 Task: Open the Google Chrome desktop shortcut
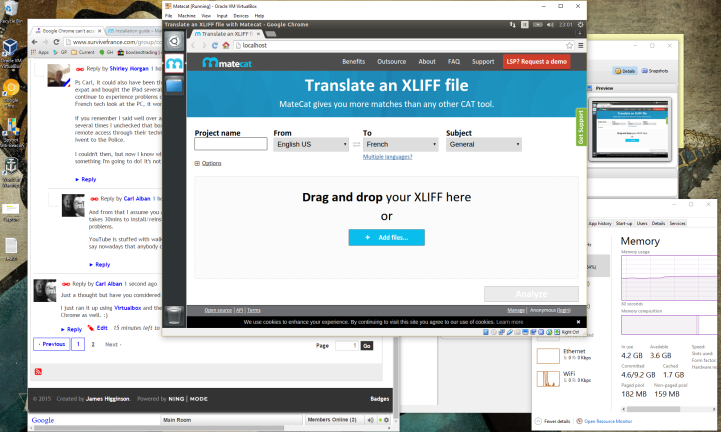pyautogui.click(x=11, y=93)
